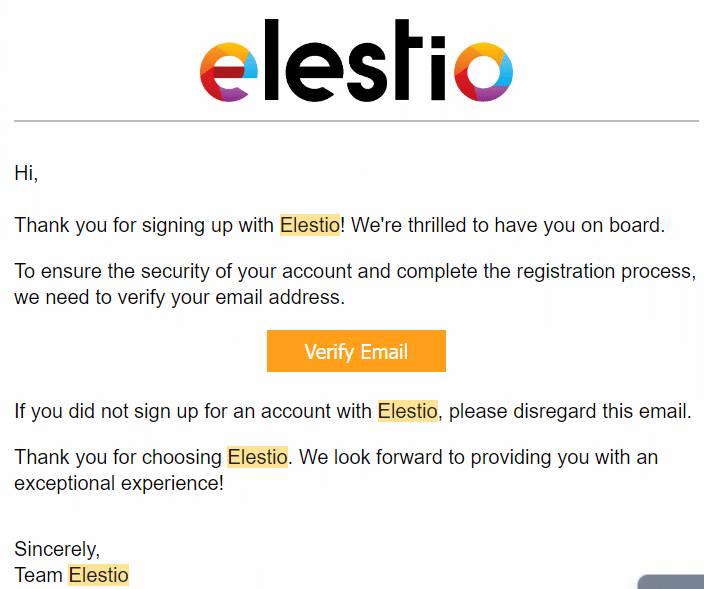Click highlighted Elestio after 'signing up with'
Screen dimensions: 704x589
310,225
